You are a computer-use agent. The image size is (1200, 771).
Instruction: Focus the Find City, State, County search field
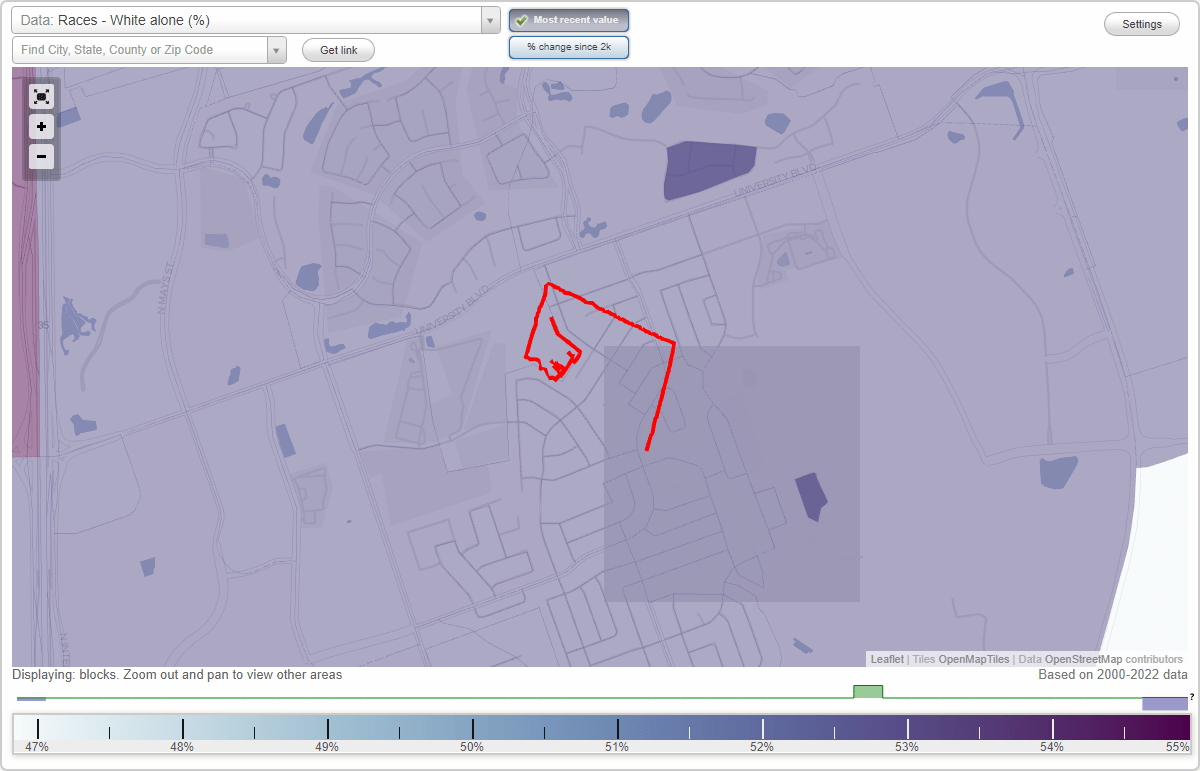[x=140, y=50]
